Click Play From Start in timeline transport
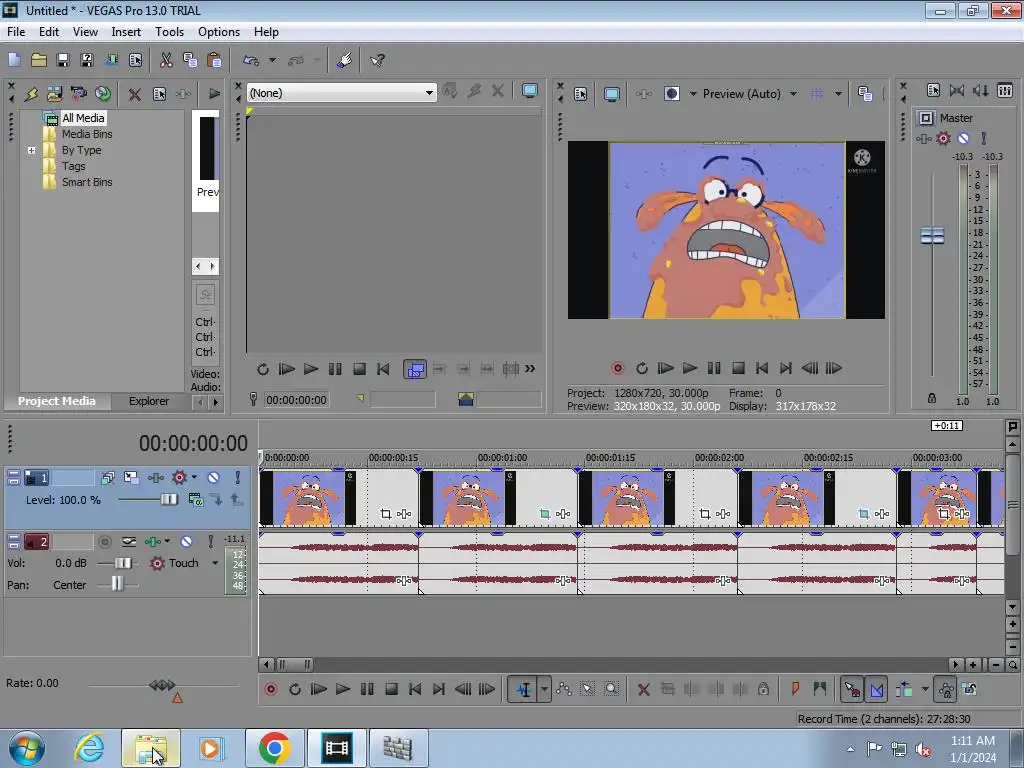The image size is (1024, 768). [x=319, y=689]
